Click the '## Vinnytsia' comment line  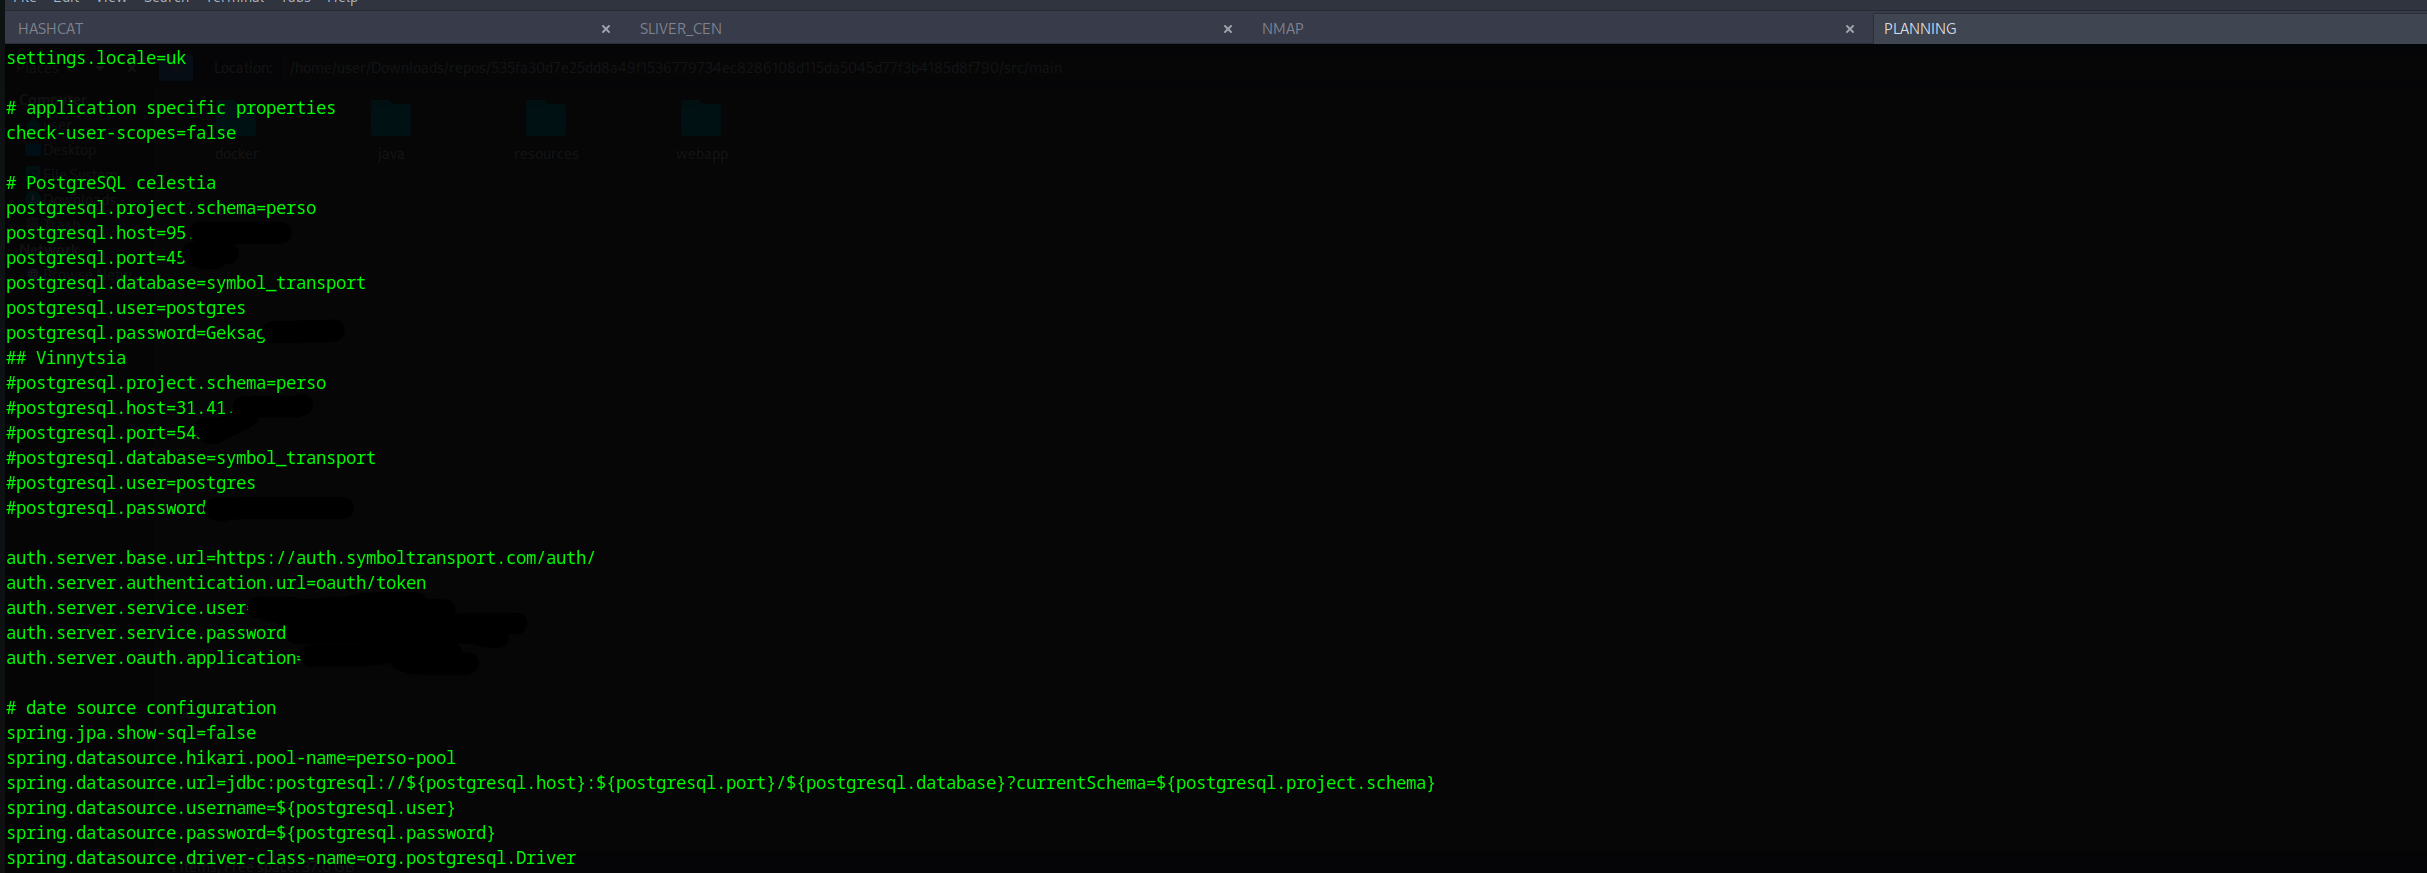pyautogui.click(x=66, y=358)
